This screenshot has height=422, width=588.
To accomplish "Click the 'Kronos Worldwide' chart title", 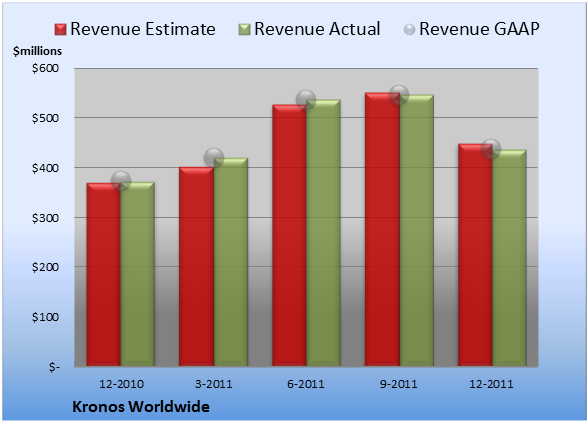I will point(141,407).
